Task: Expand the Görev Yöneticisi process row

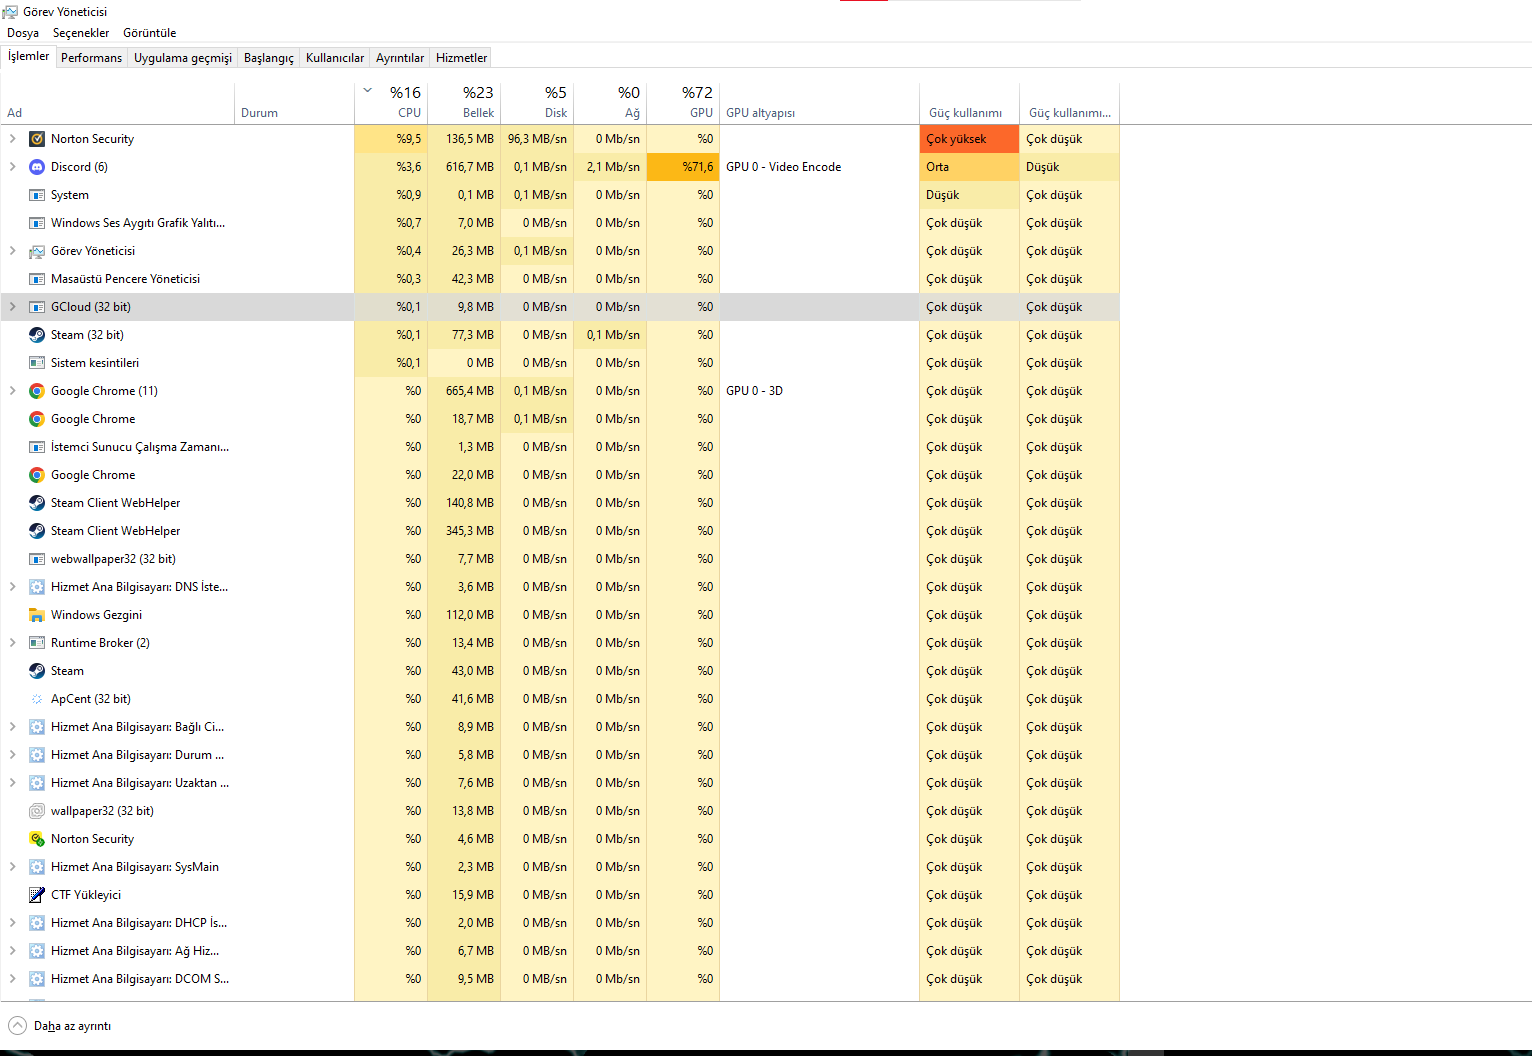Action: pos(12,251)
